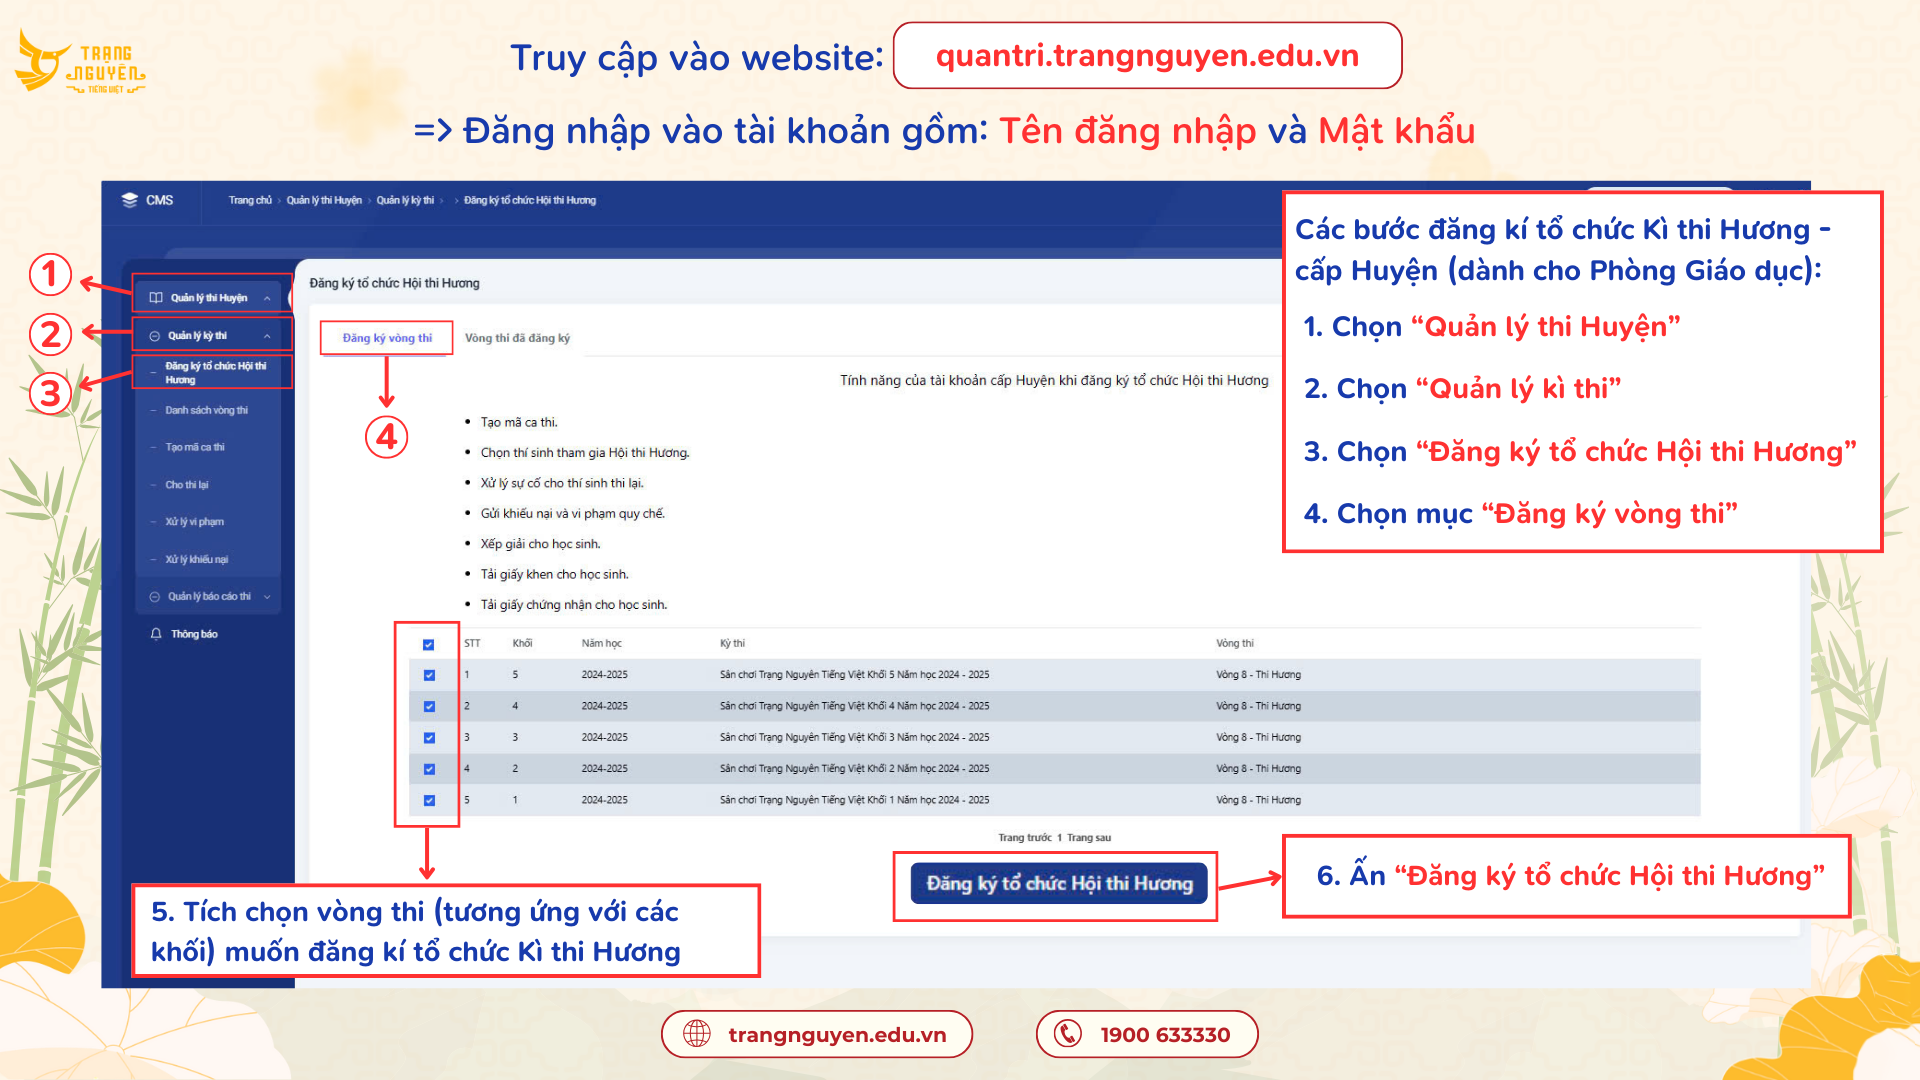Open Cho thi lại in the sidebar
Viewport: 1920px width, 1080px height.
(187, 485)
